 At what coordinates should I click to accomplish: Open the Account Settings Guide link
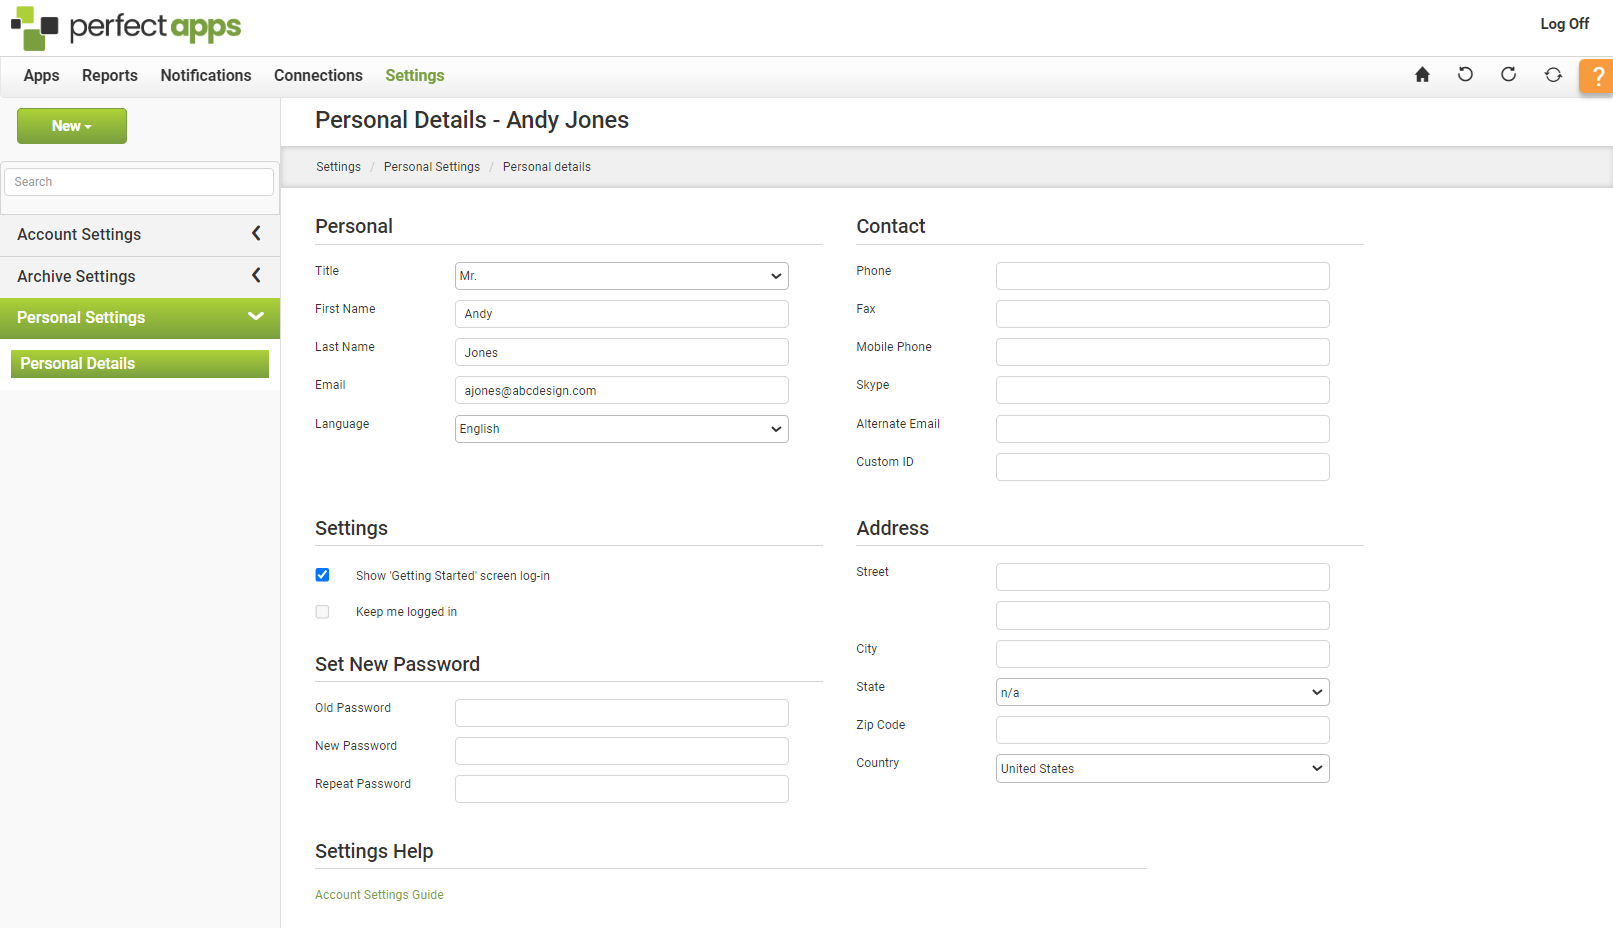click(x=379, y=895)
